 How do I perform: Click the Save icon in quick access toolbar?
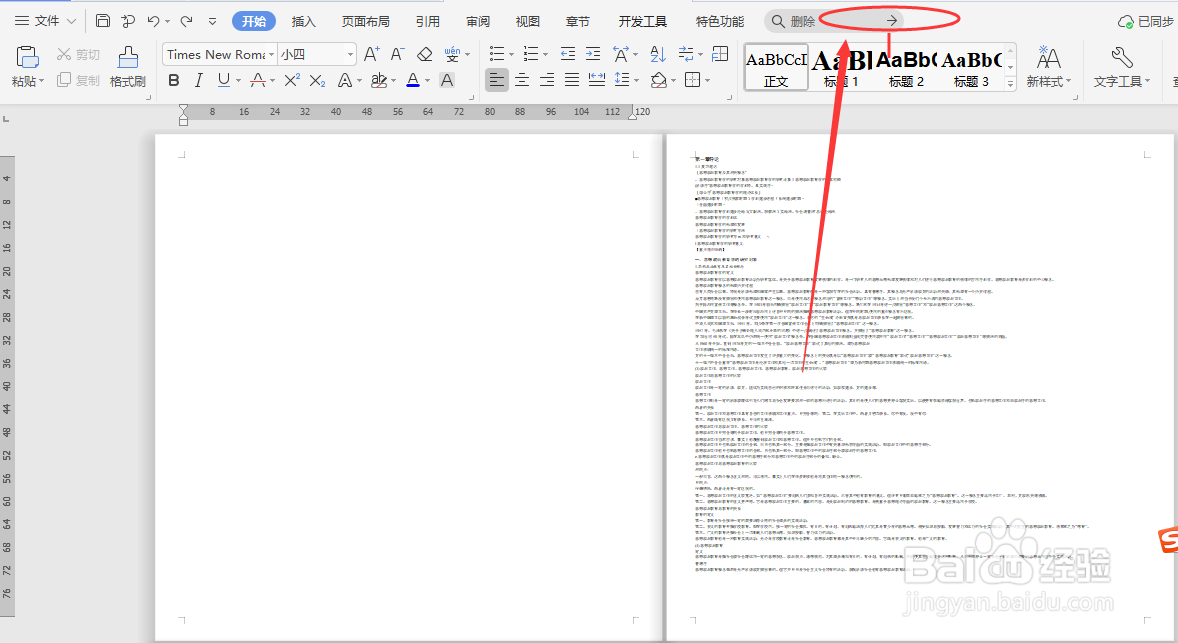click(x=103, y=21)
